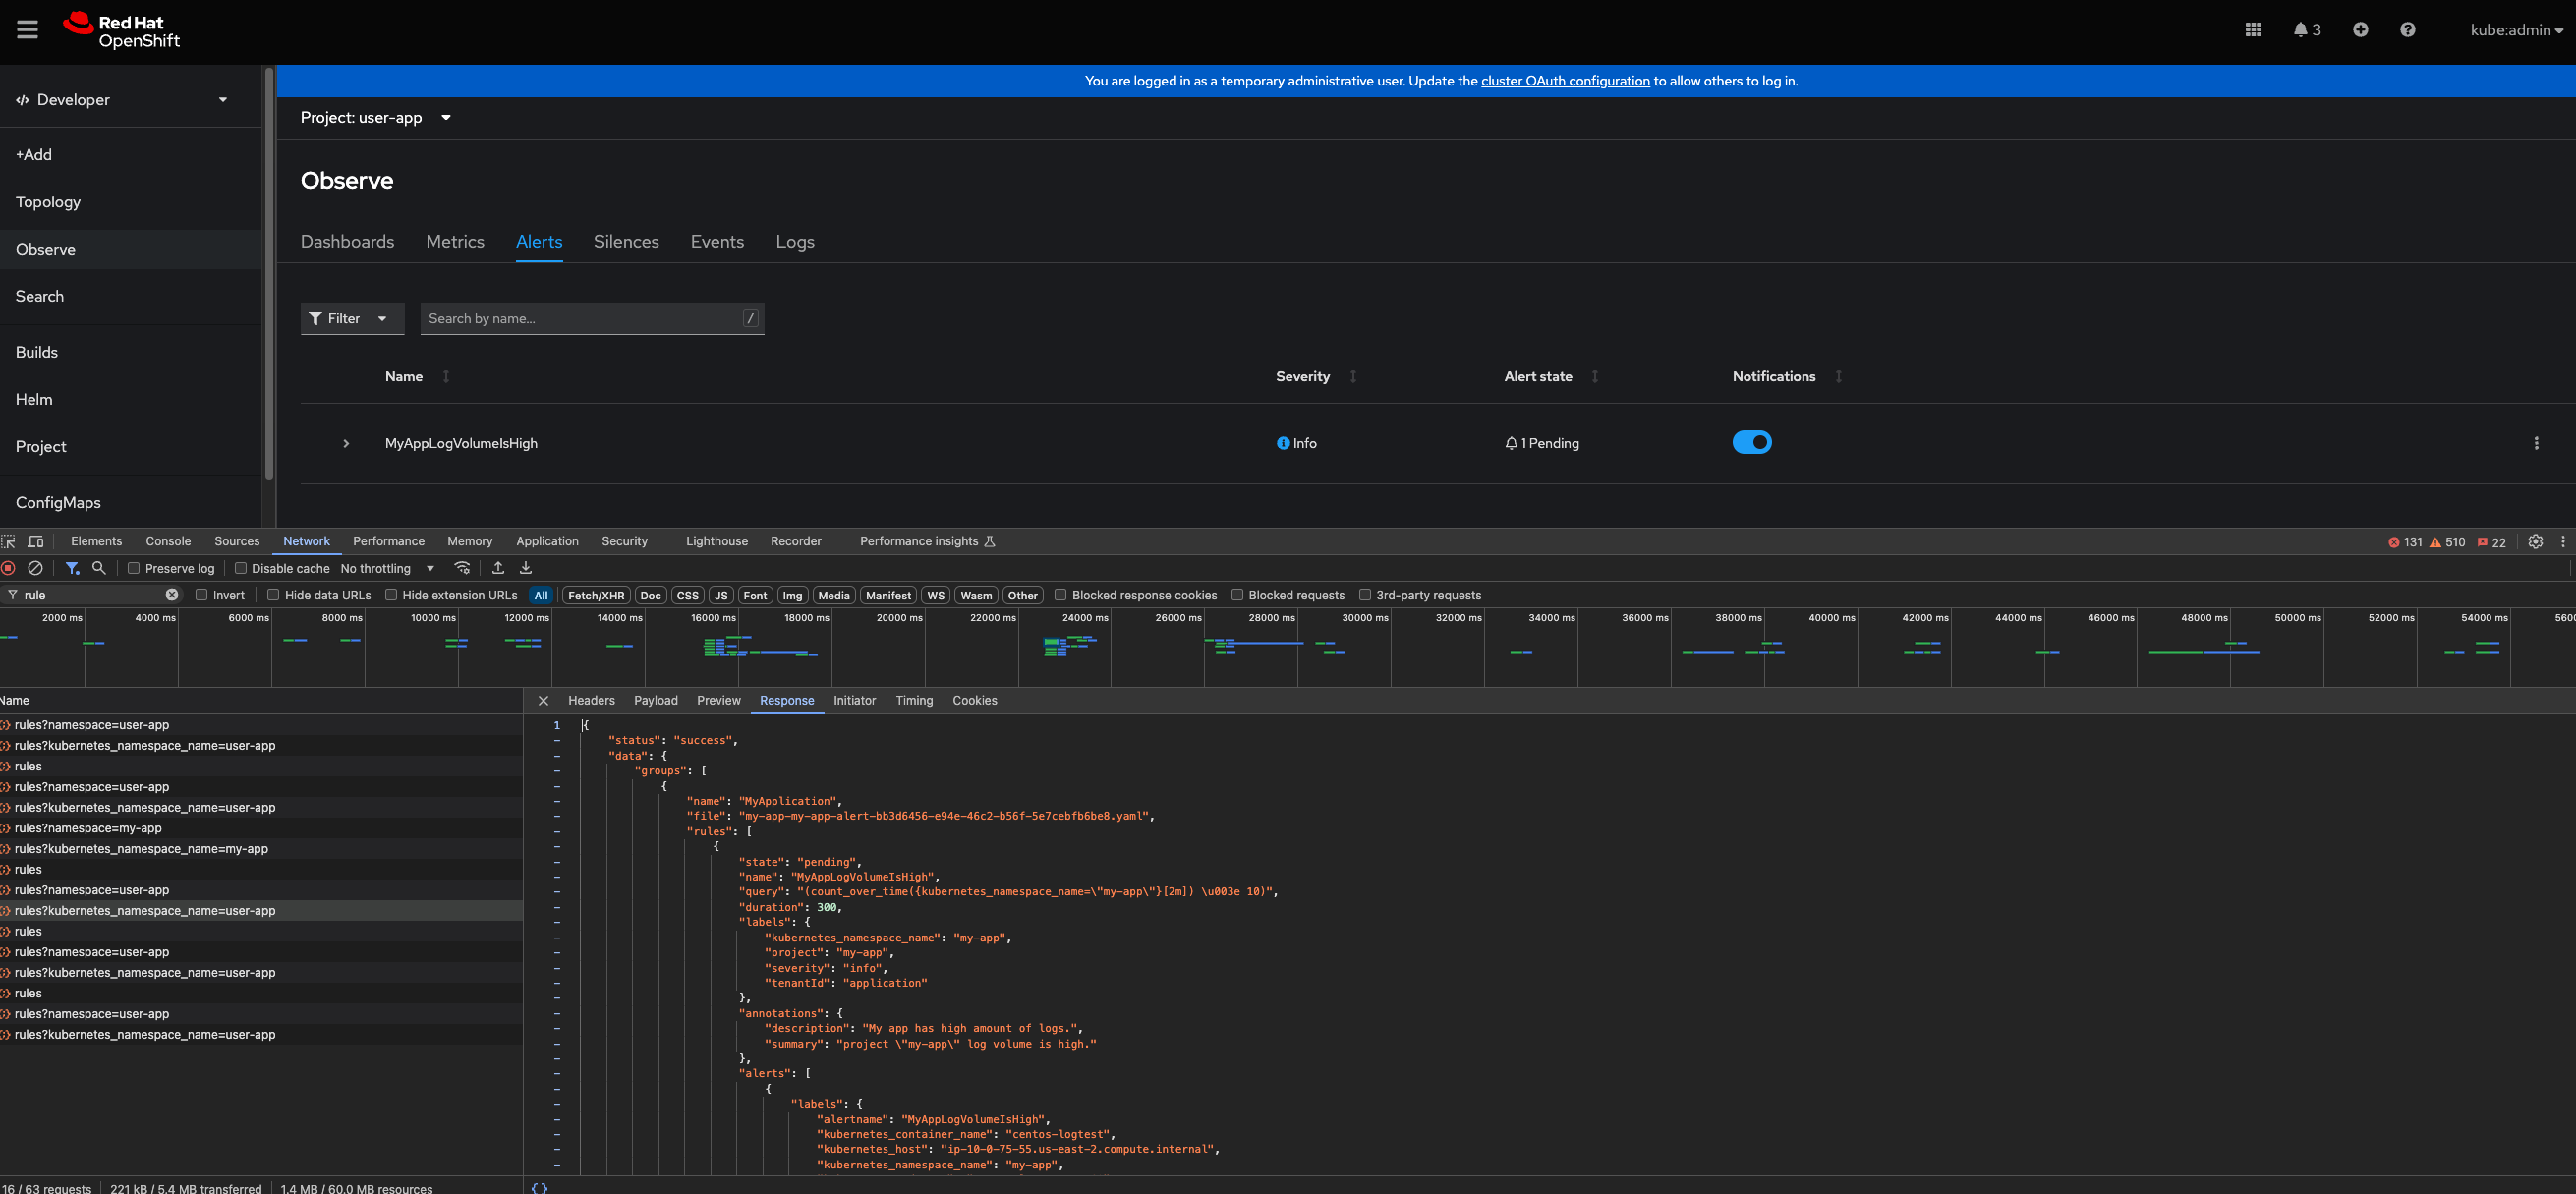Open the notifications bell icon
Image resolution: width=2576 pixels, height=1194 pixels.
tap(2305, 30)
